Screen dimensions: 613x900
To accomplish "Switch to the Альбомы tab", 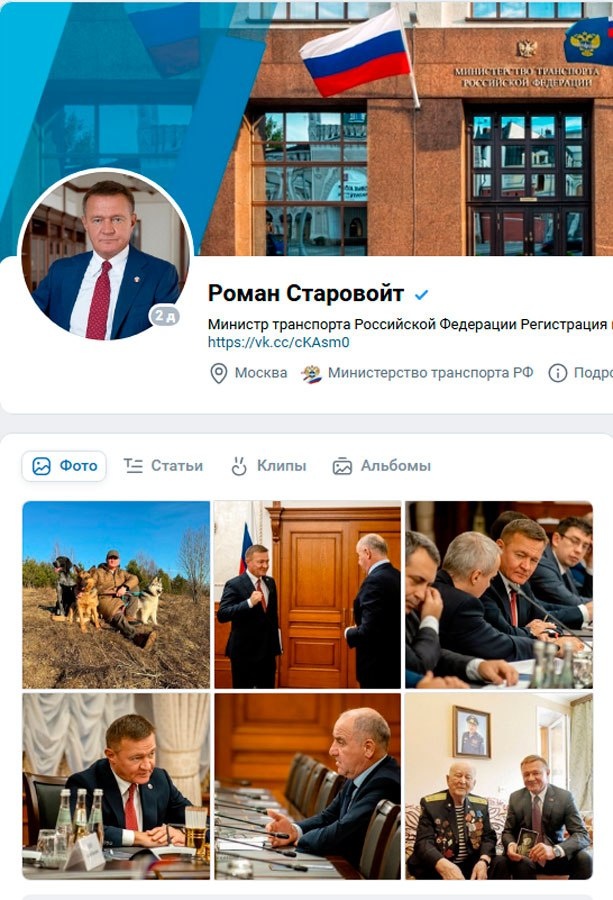I will click(x=382, y=465).
